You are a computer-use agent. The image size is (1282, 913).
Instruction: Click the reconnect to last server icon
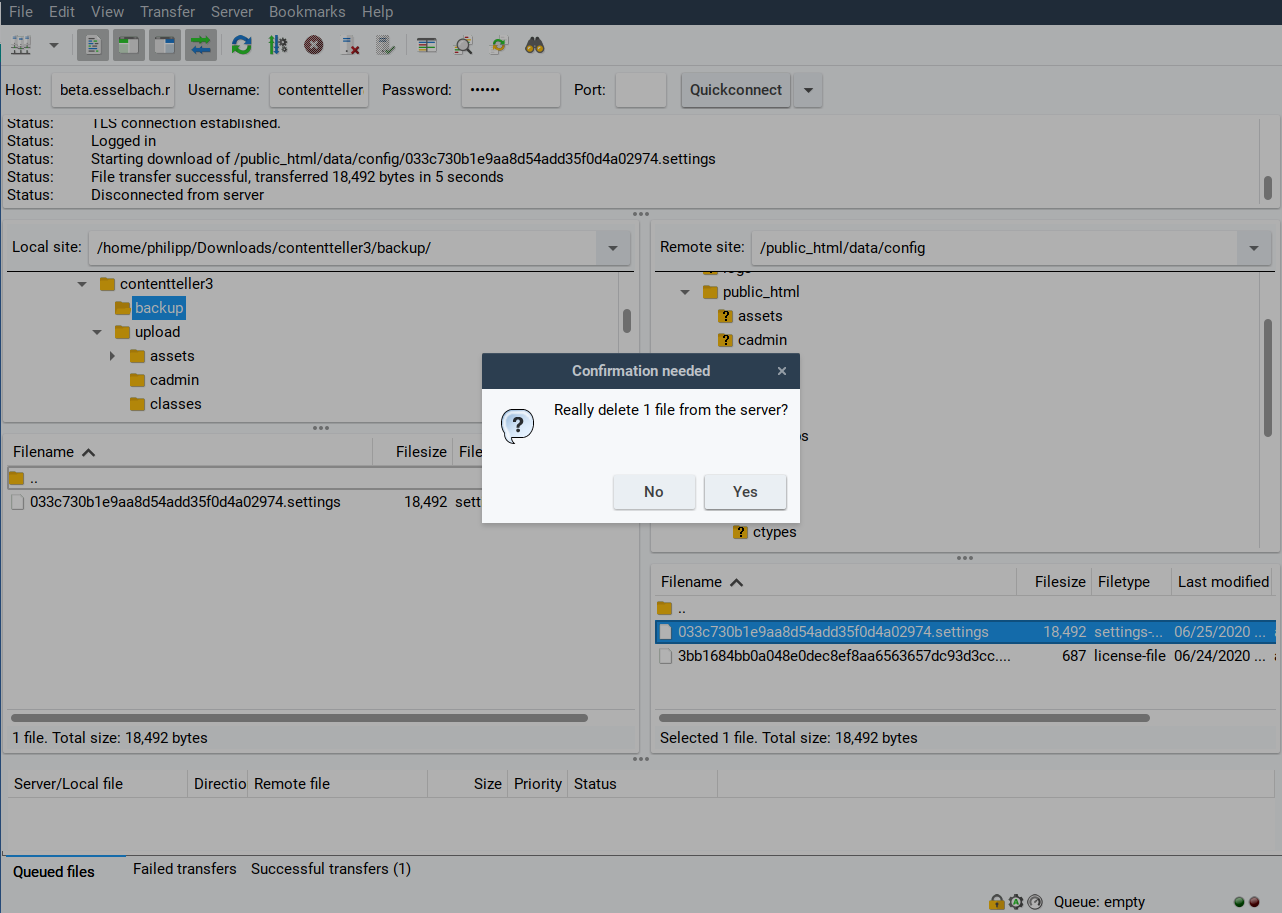point(386,45)
